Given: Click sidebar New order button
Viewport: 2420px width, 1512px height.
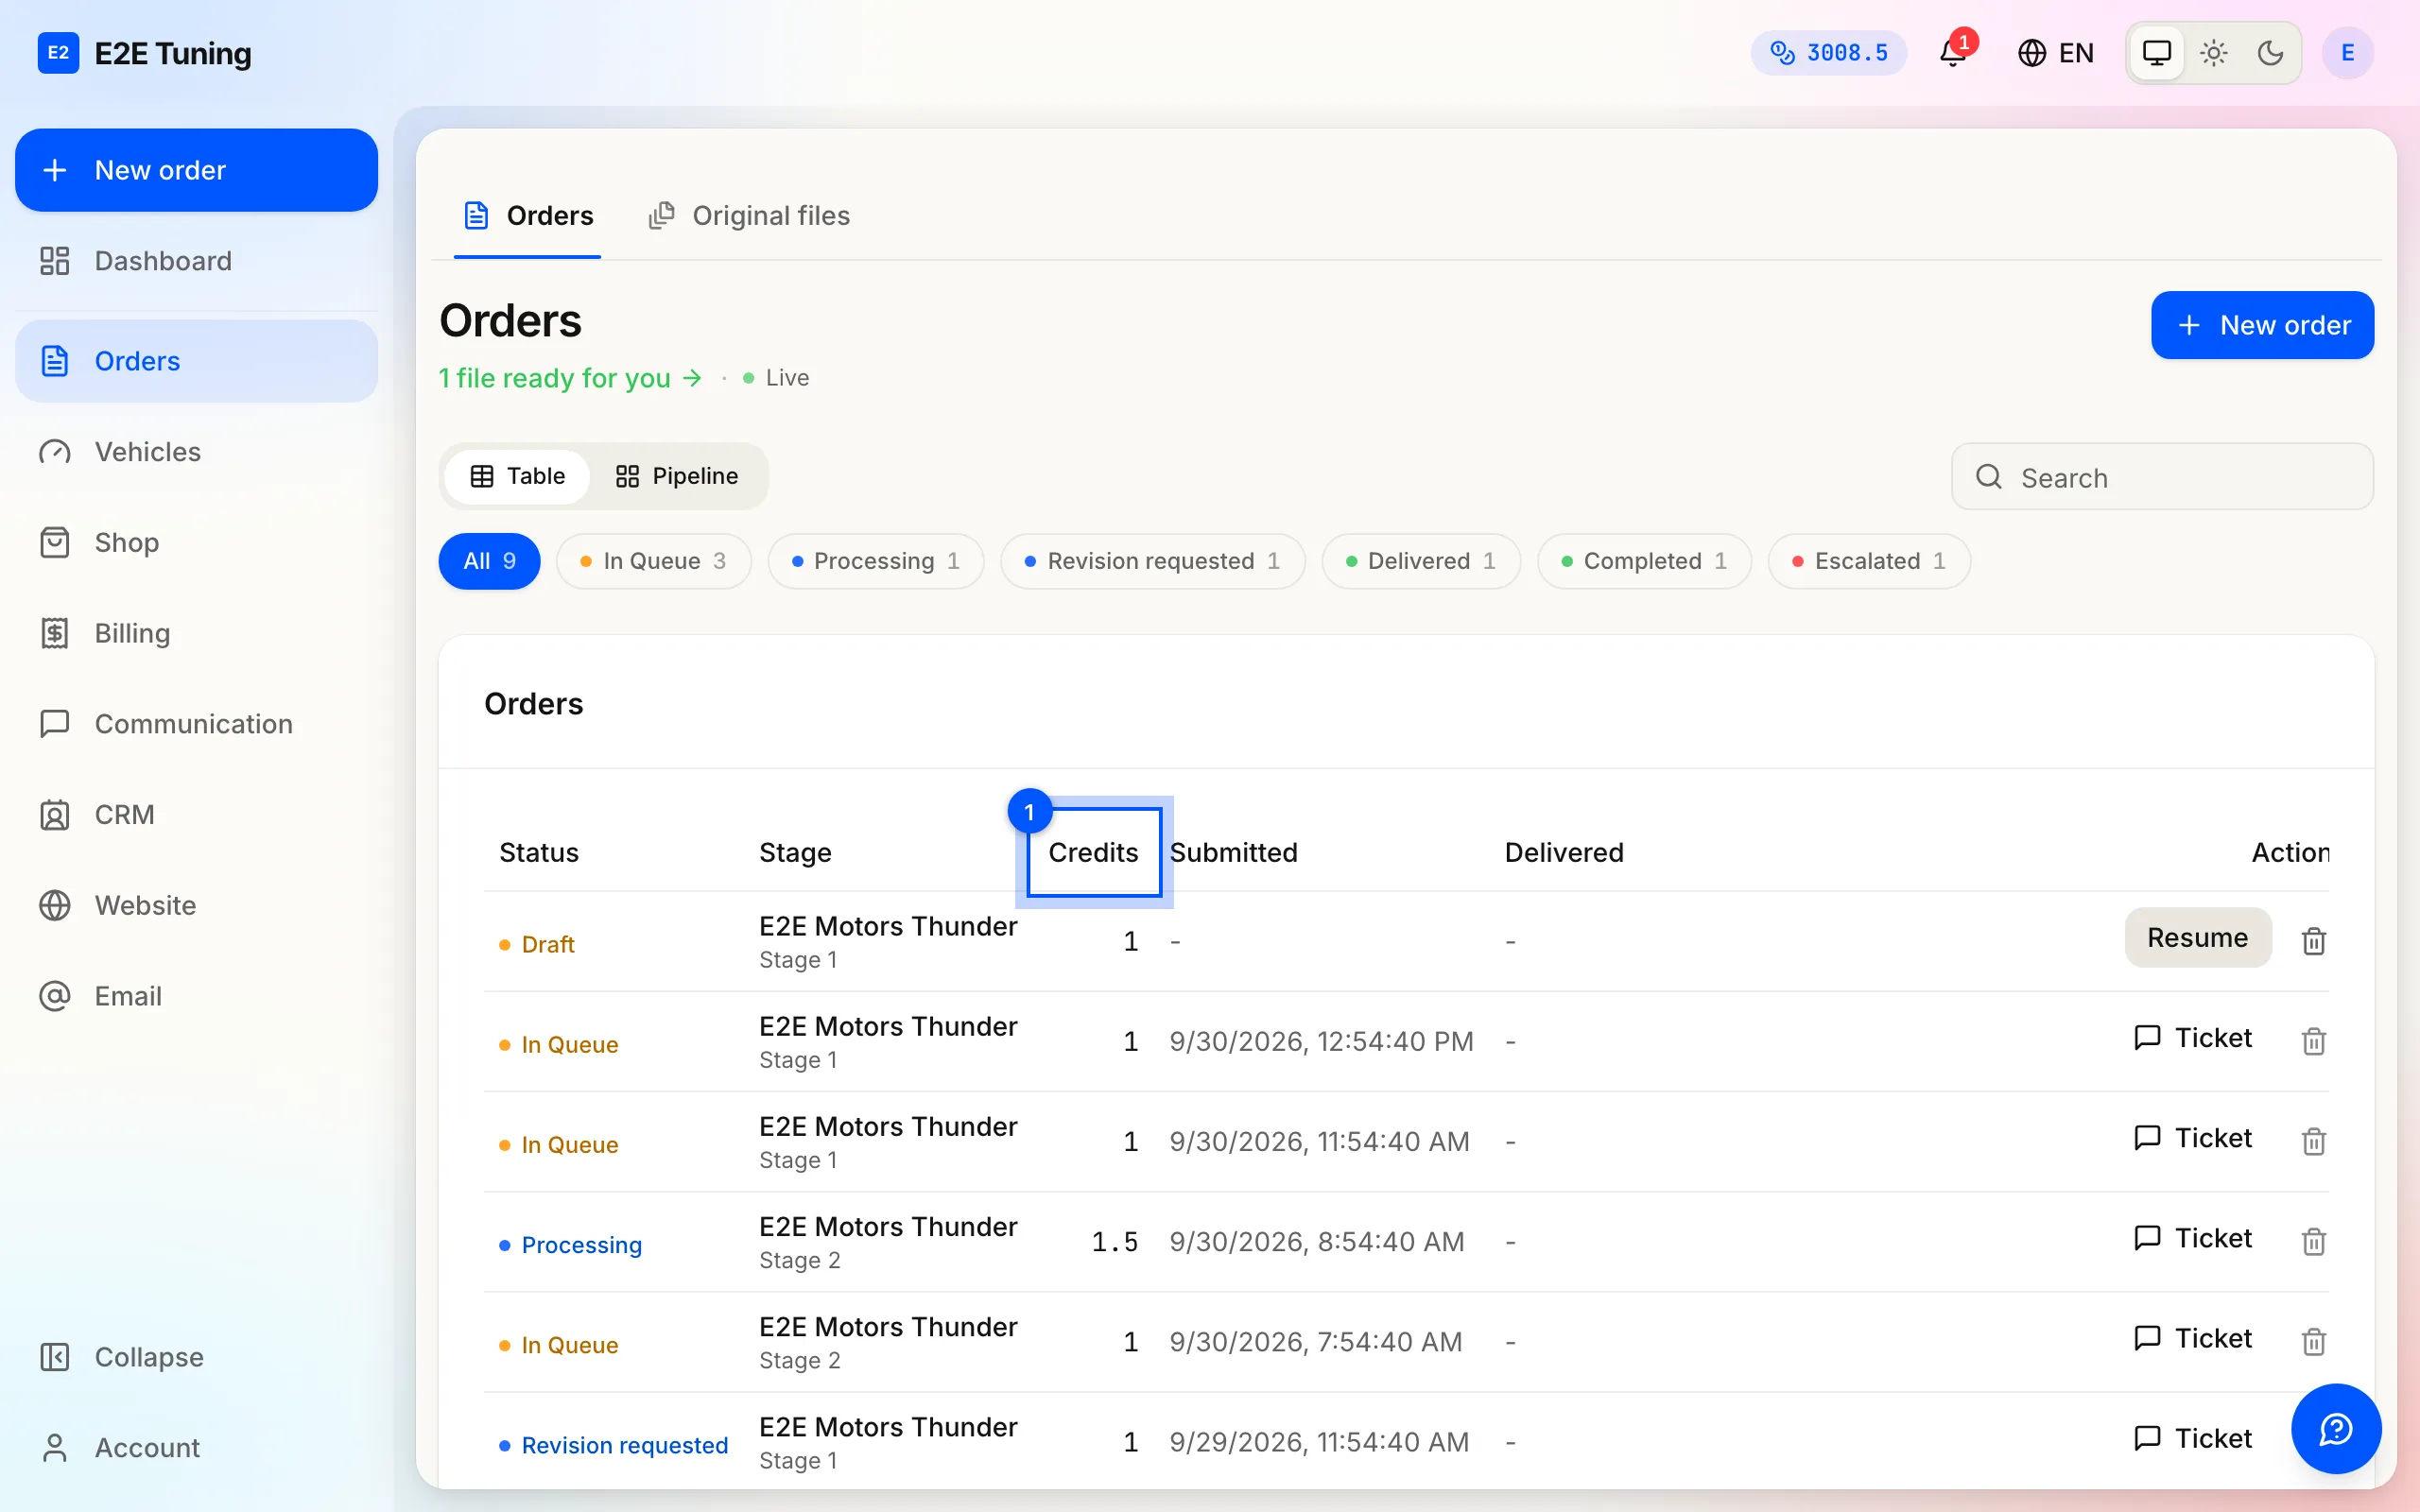Looking at the screenshot, I should click(196, 170).
